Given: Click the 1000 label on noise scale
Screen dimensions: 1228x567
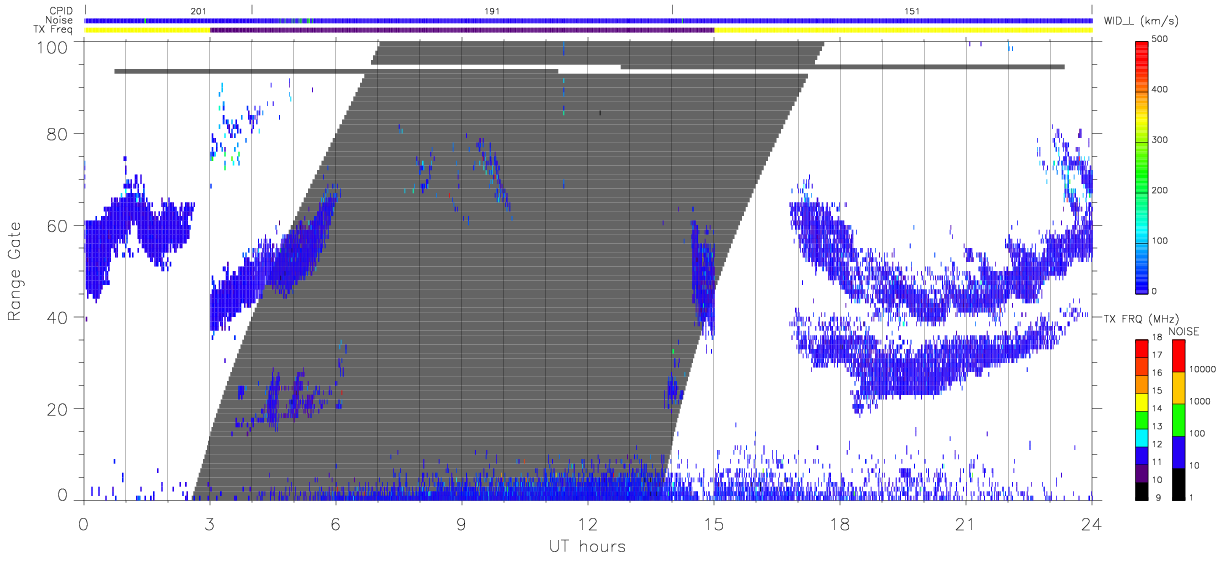Looking at the screenshot, I should click(1198, 401).
